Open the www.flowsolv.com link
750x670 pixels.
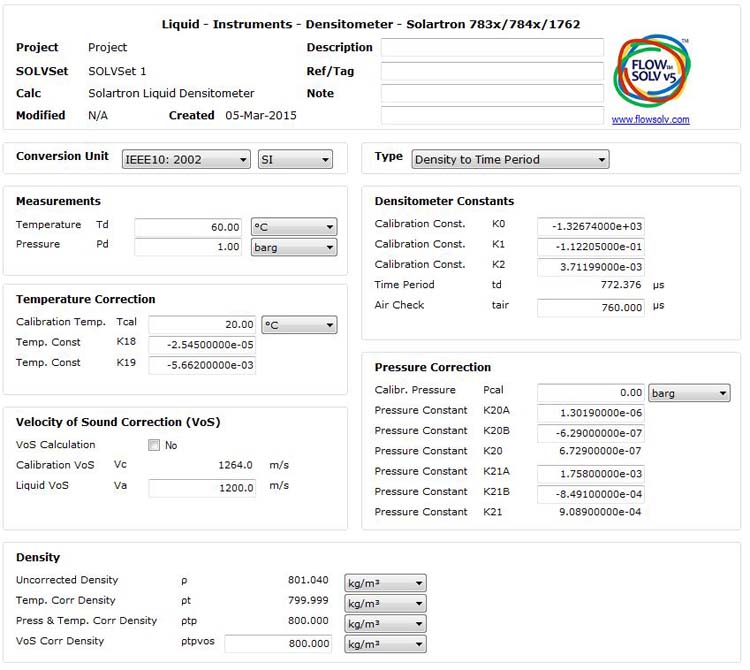coord(651,120)
